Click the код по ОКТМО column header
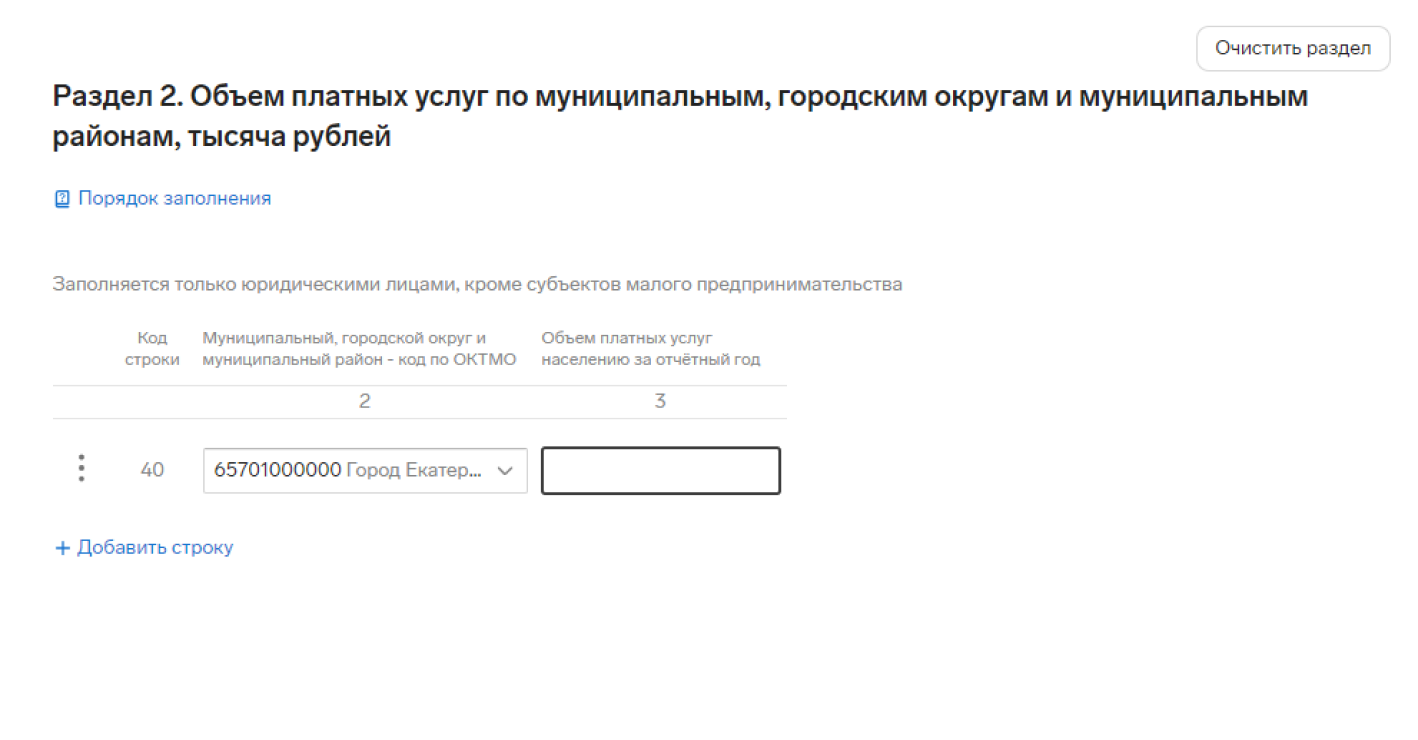Screen dimensions: 1418x740 (x=359, y=349)
